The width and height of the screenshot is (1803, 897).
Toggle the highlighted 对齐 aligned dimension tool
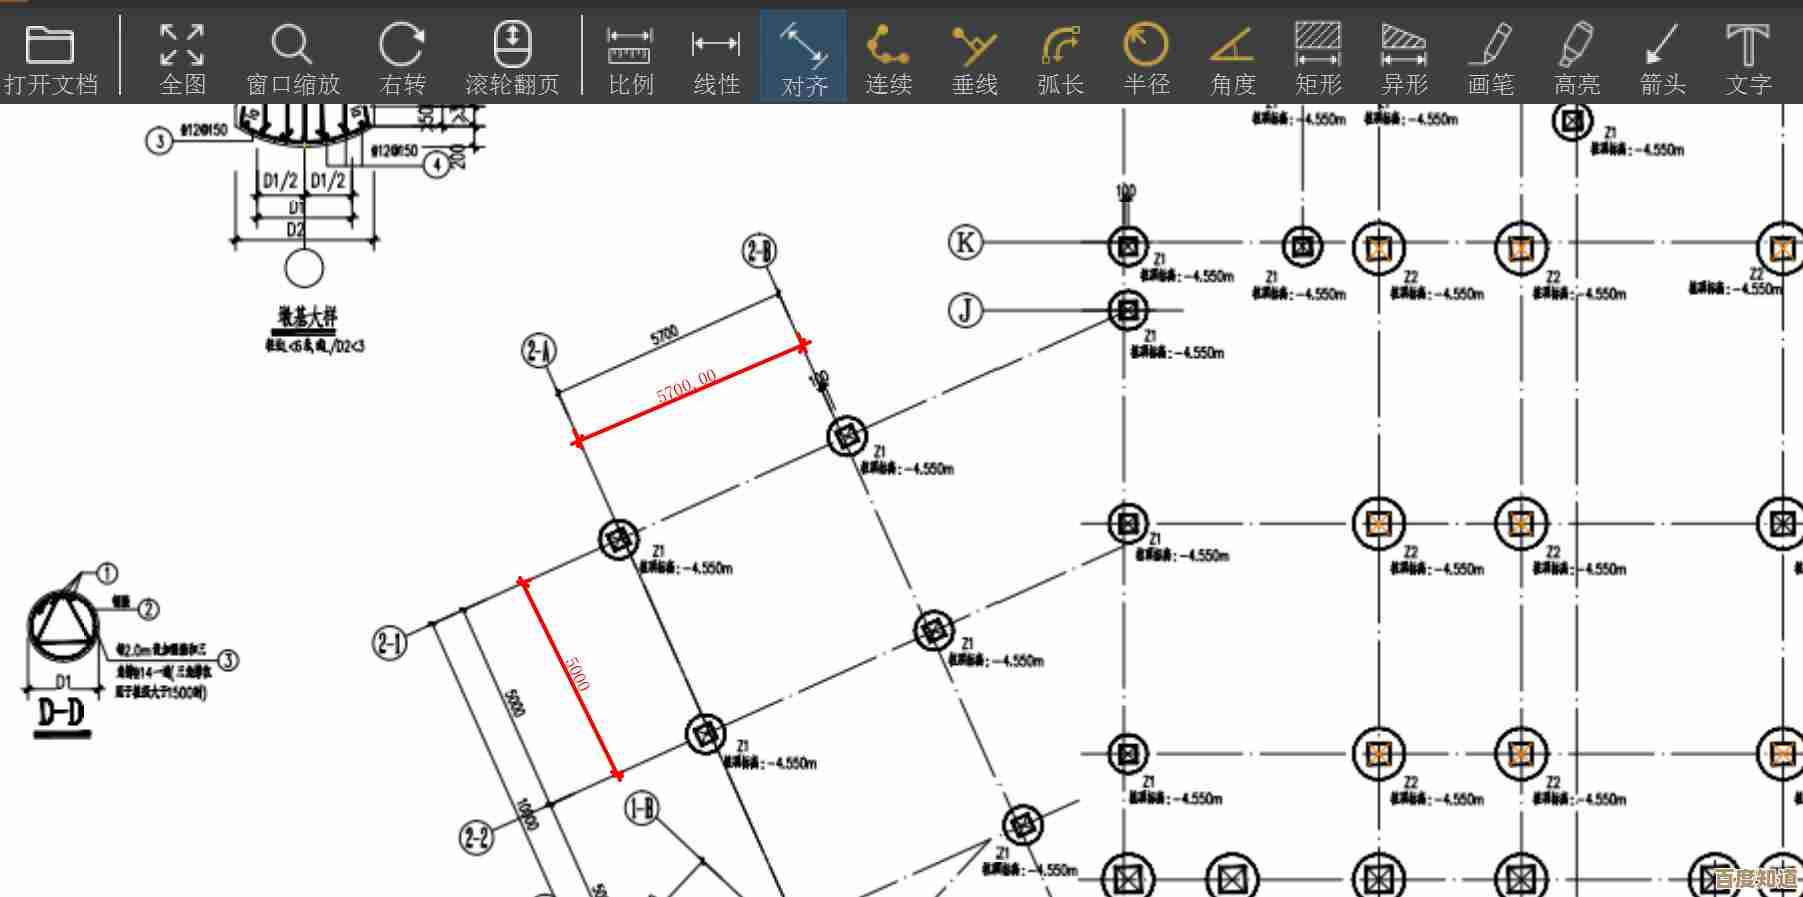click(x=803, y=56)
